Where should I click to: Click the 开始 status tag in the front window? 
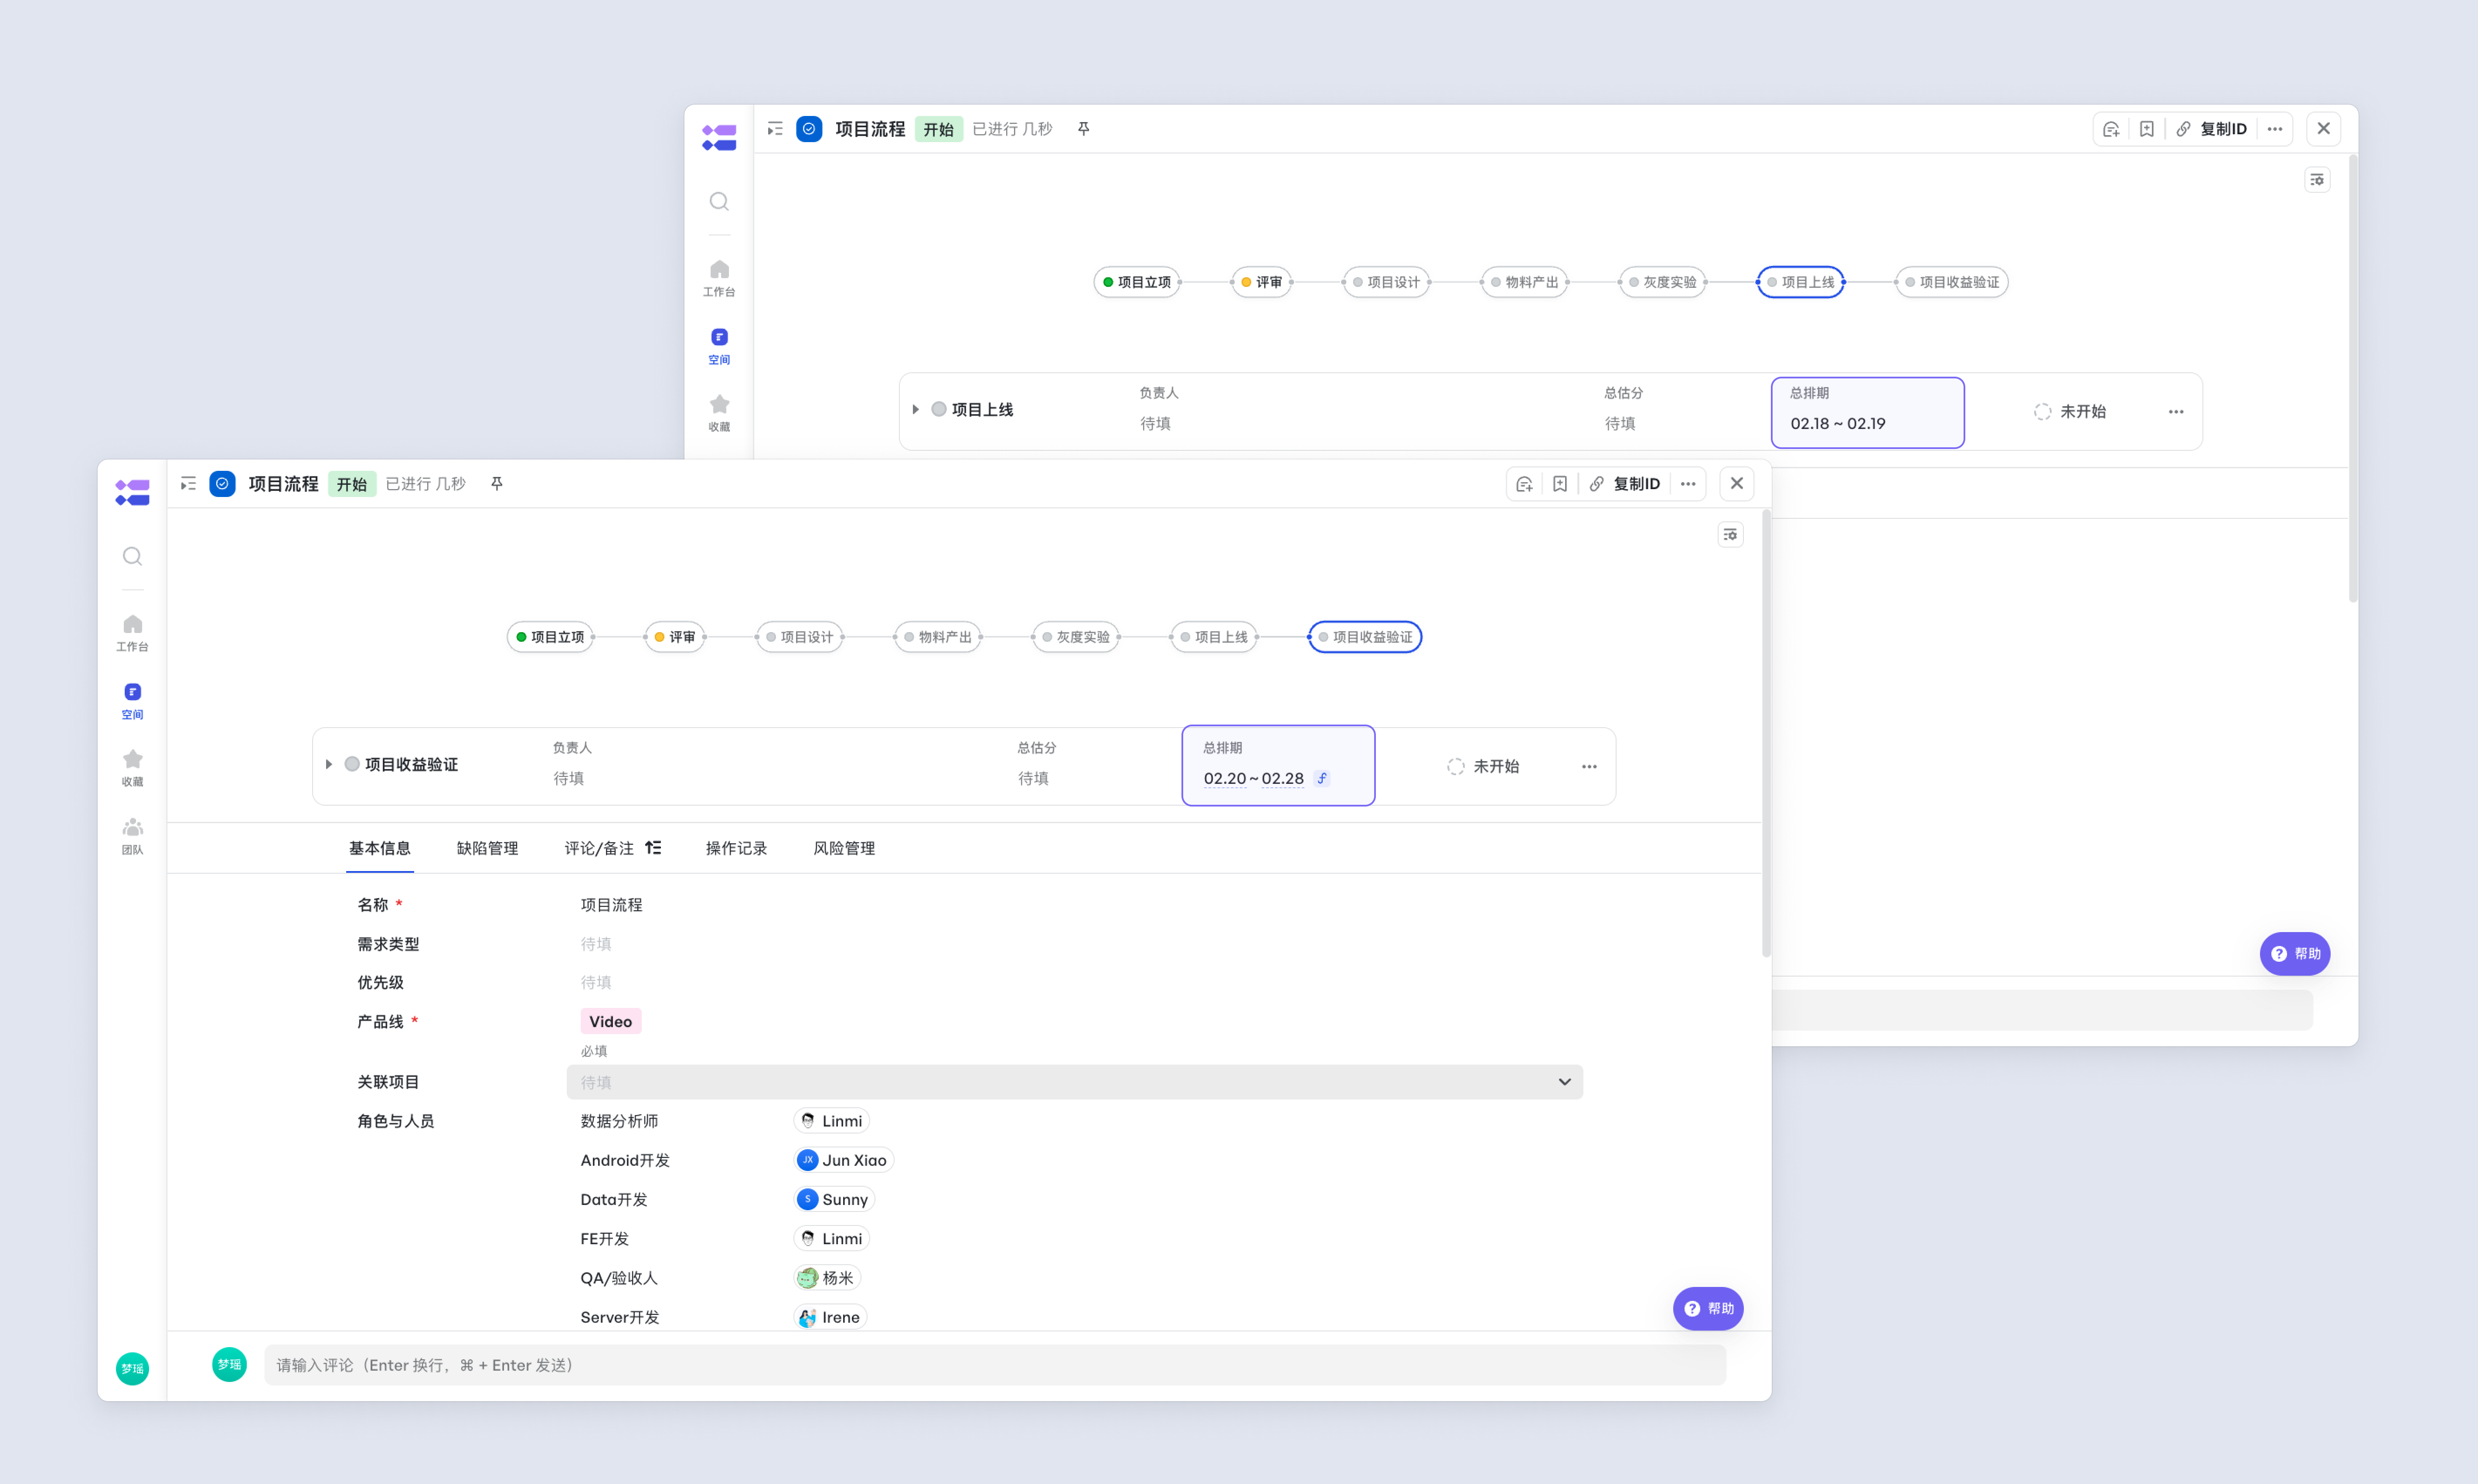[x=352, y=484]
